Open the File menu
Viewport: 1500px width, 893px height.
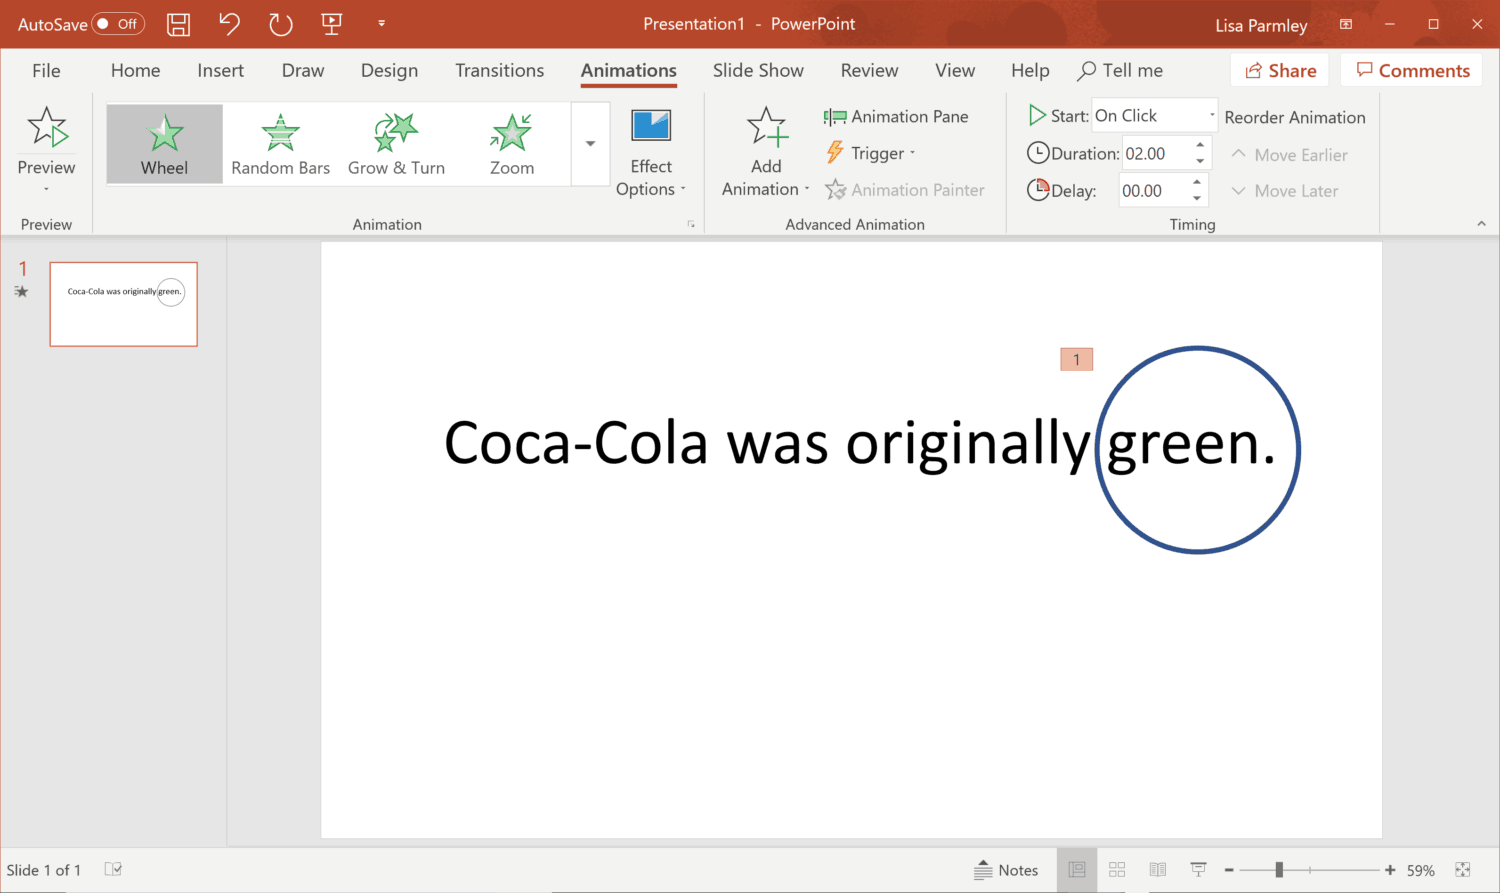tap(46, 71)
